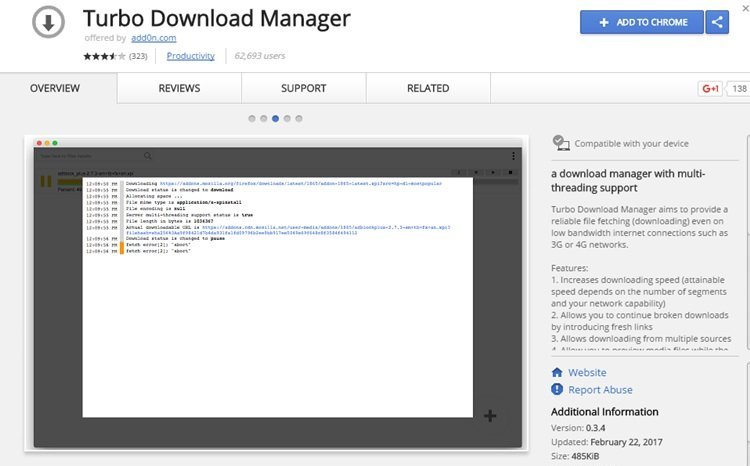Click the Turbo Download Manager extension logo icon

click(x=48, y=22)
